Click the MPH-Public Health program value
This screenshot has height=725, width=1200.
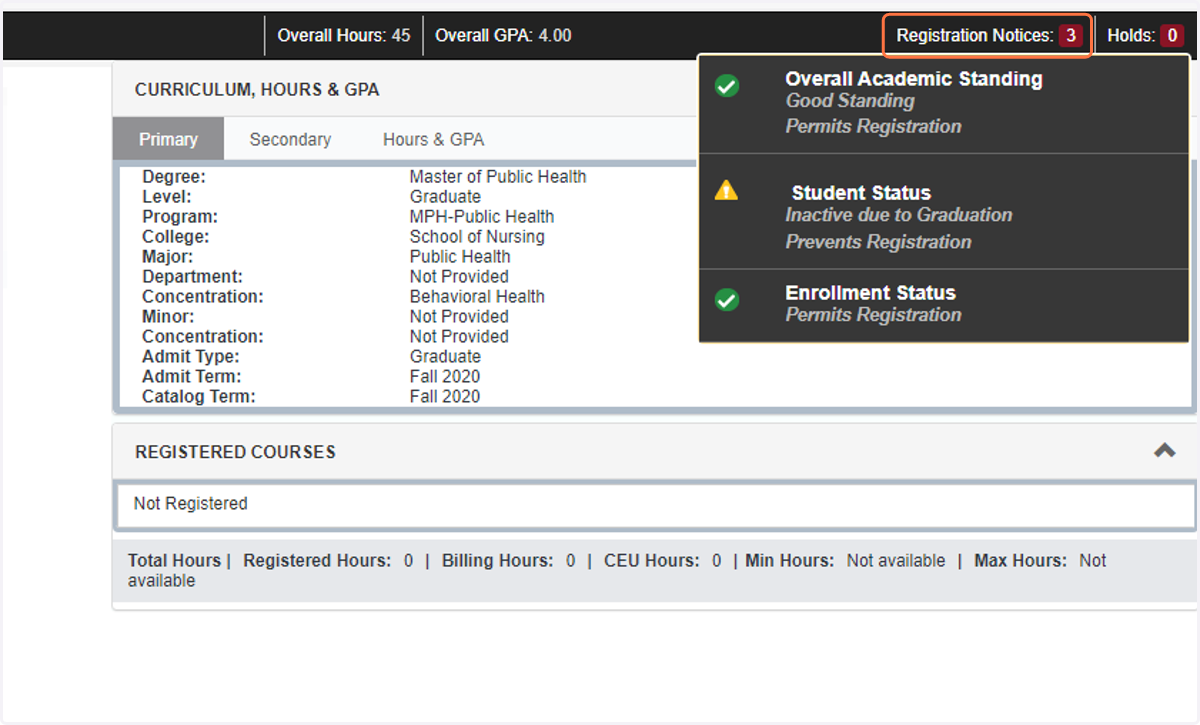coord(482,217)
